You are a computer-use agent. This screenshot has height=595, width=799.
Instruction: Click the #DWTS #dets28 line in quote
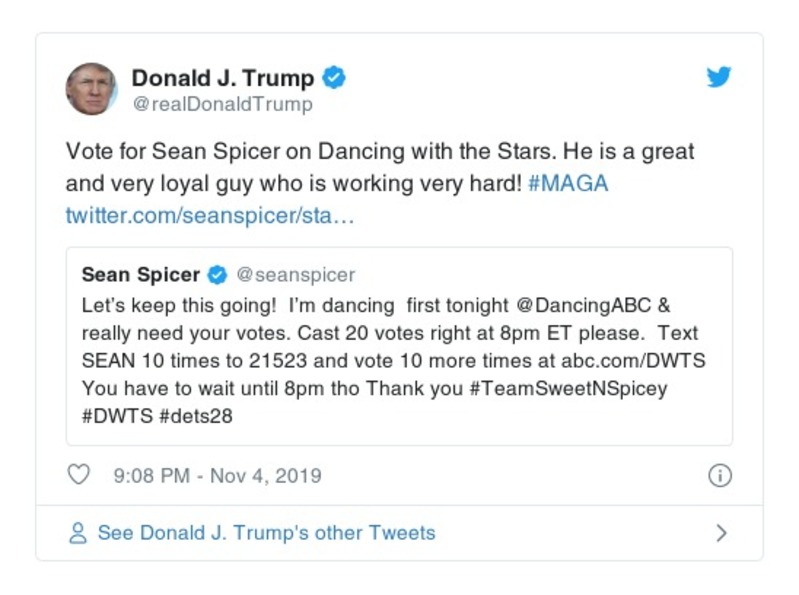[x=157, y=416]
